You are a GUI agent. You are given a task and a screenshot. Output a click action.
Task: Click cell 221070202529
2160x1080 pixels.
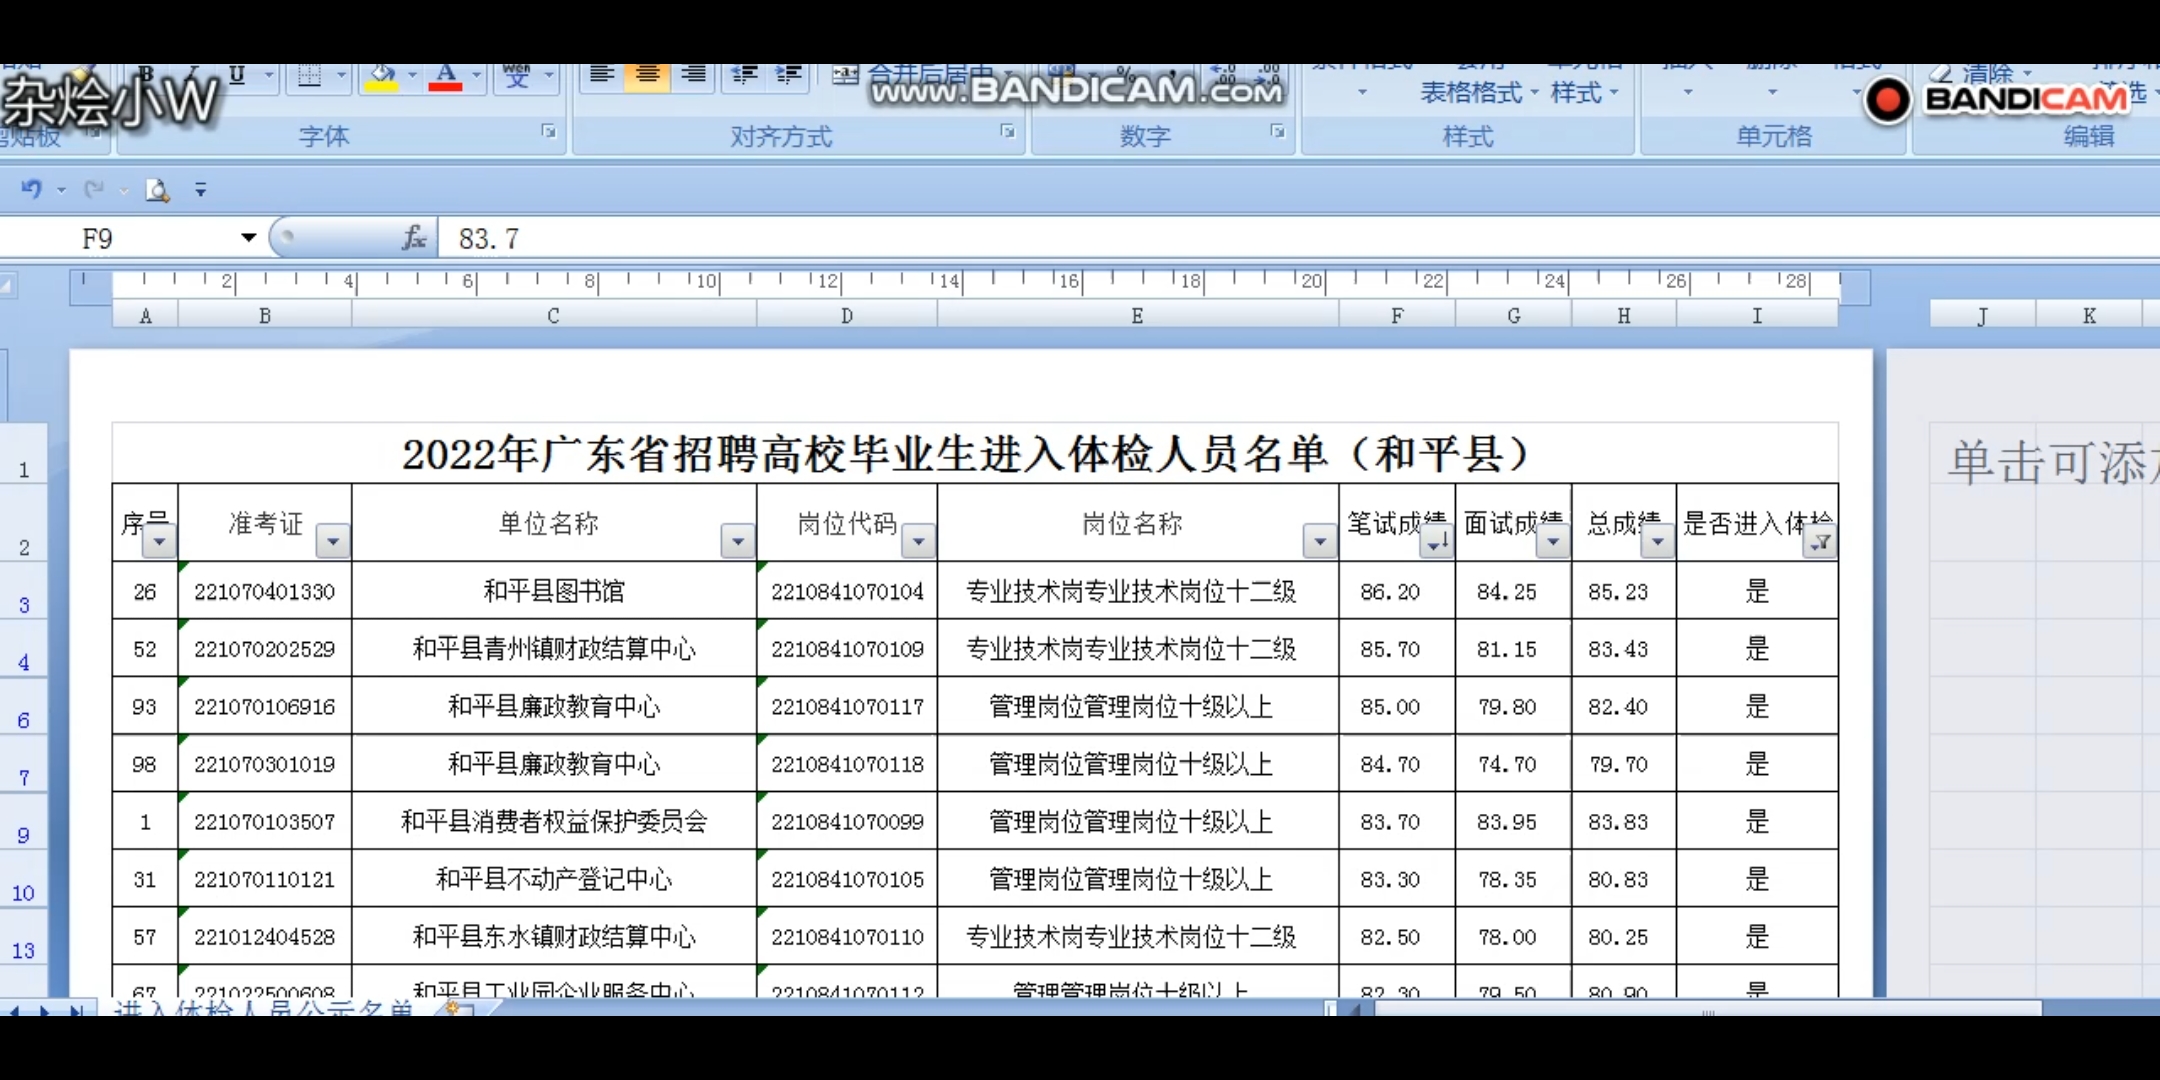click(265, 649)
